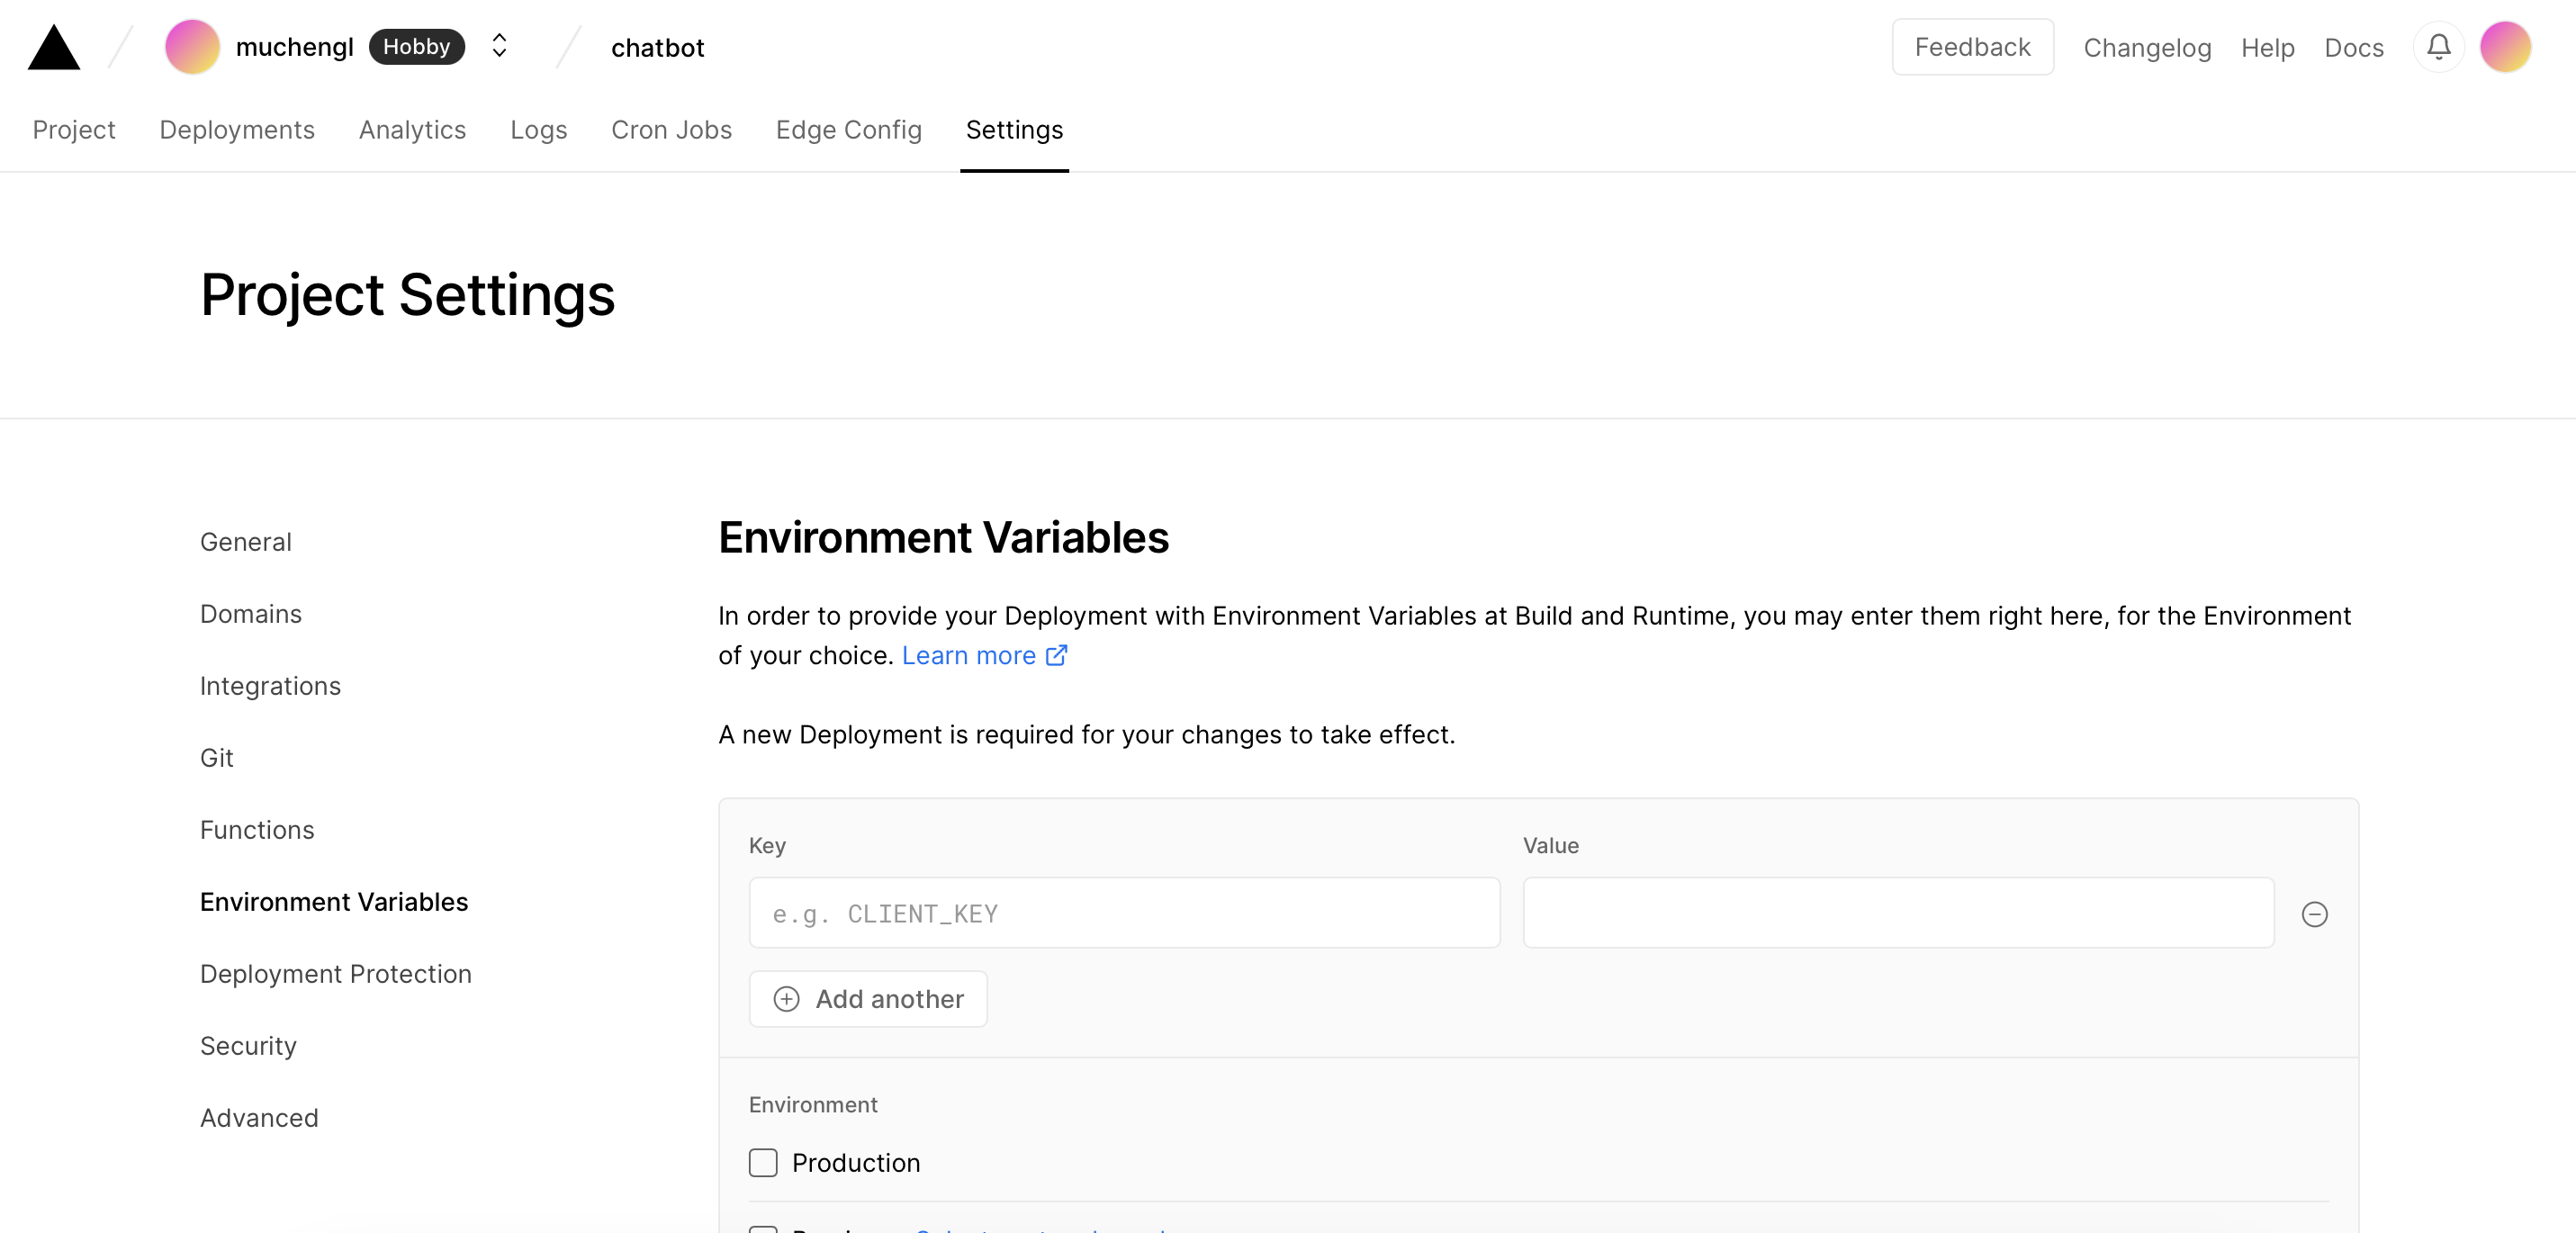
Task: Navigate to Git settings
Action: click(216, 758)
